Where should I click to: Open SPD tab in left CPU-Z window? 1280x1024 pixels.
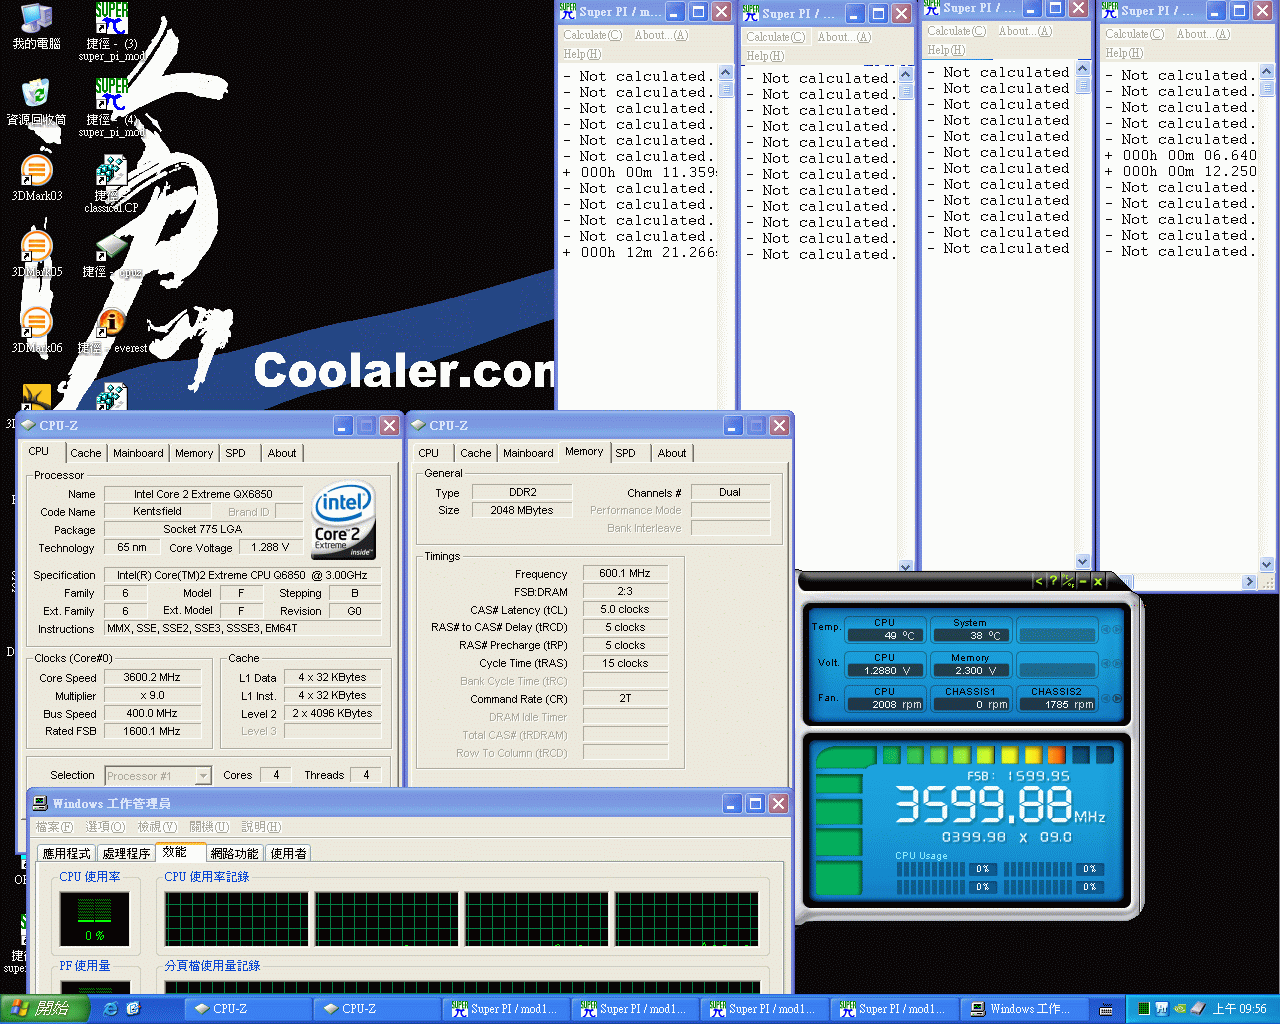click(235, 453)
